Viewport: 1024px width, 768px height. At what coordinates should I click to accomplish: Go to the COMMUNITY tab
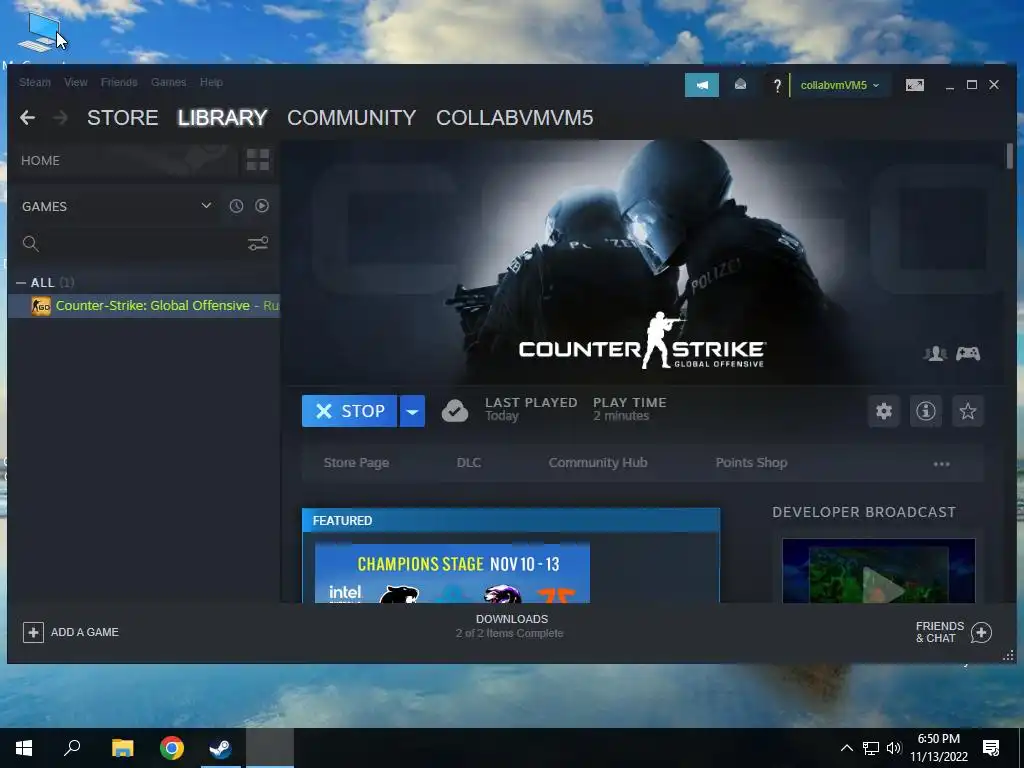point(351,118)
